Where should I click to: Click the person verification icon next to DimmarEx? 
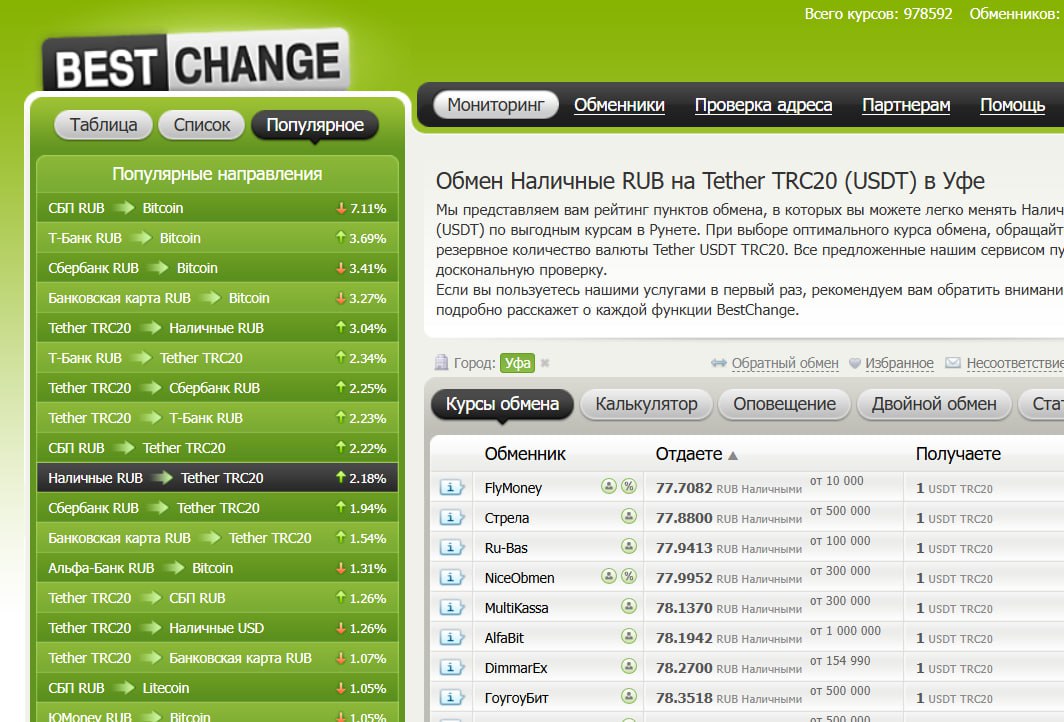pos(629,666)
